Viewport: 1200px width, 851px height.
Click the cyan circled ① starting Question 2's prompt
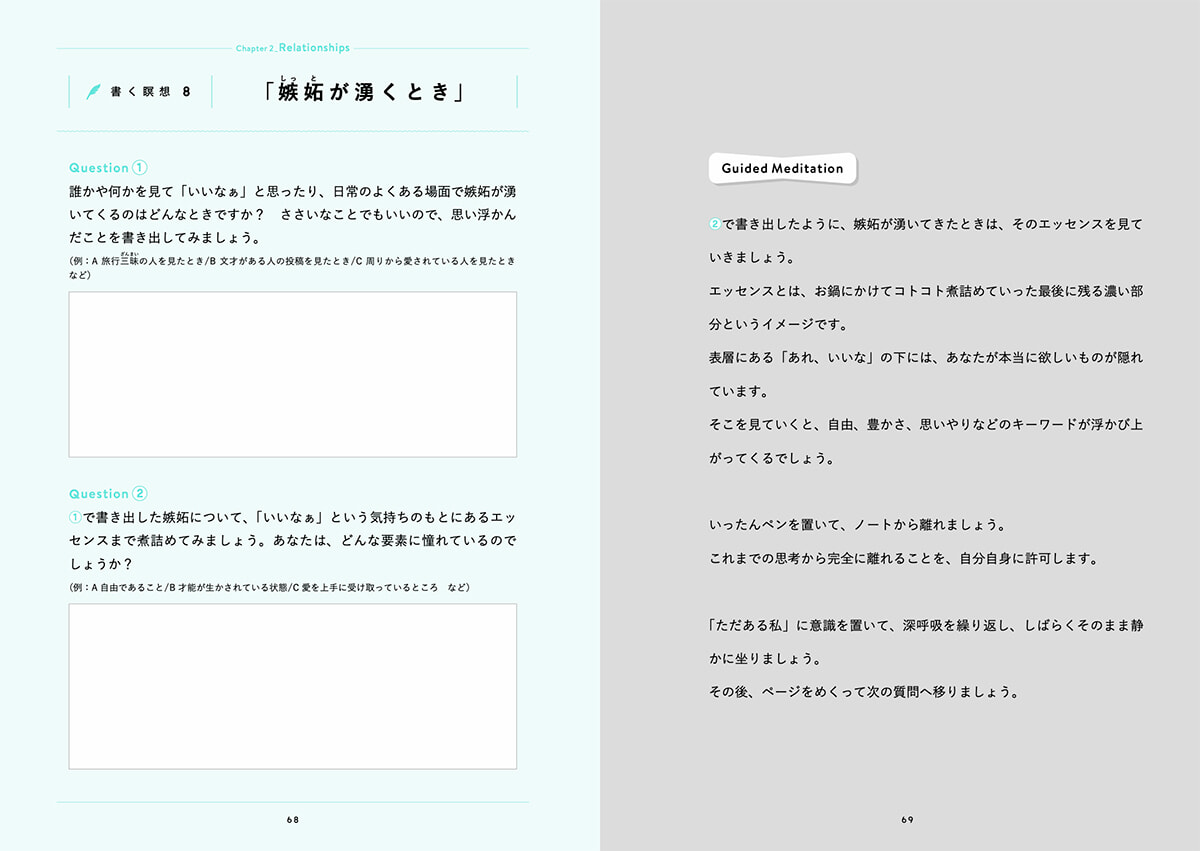tap(75, 517)
